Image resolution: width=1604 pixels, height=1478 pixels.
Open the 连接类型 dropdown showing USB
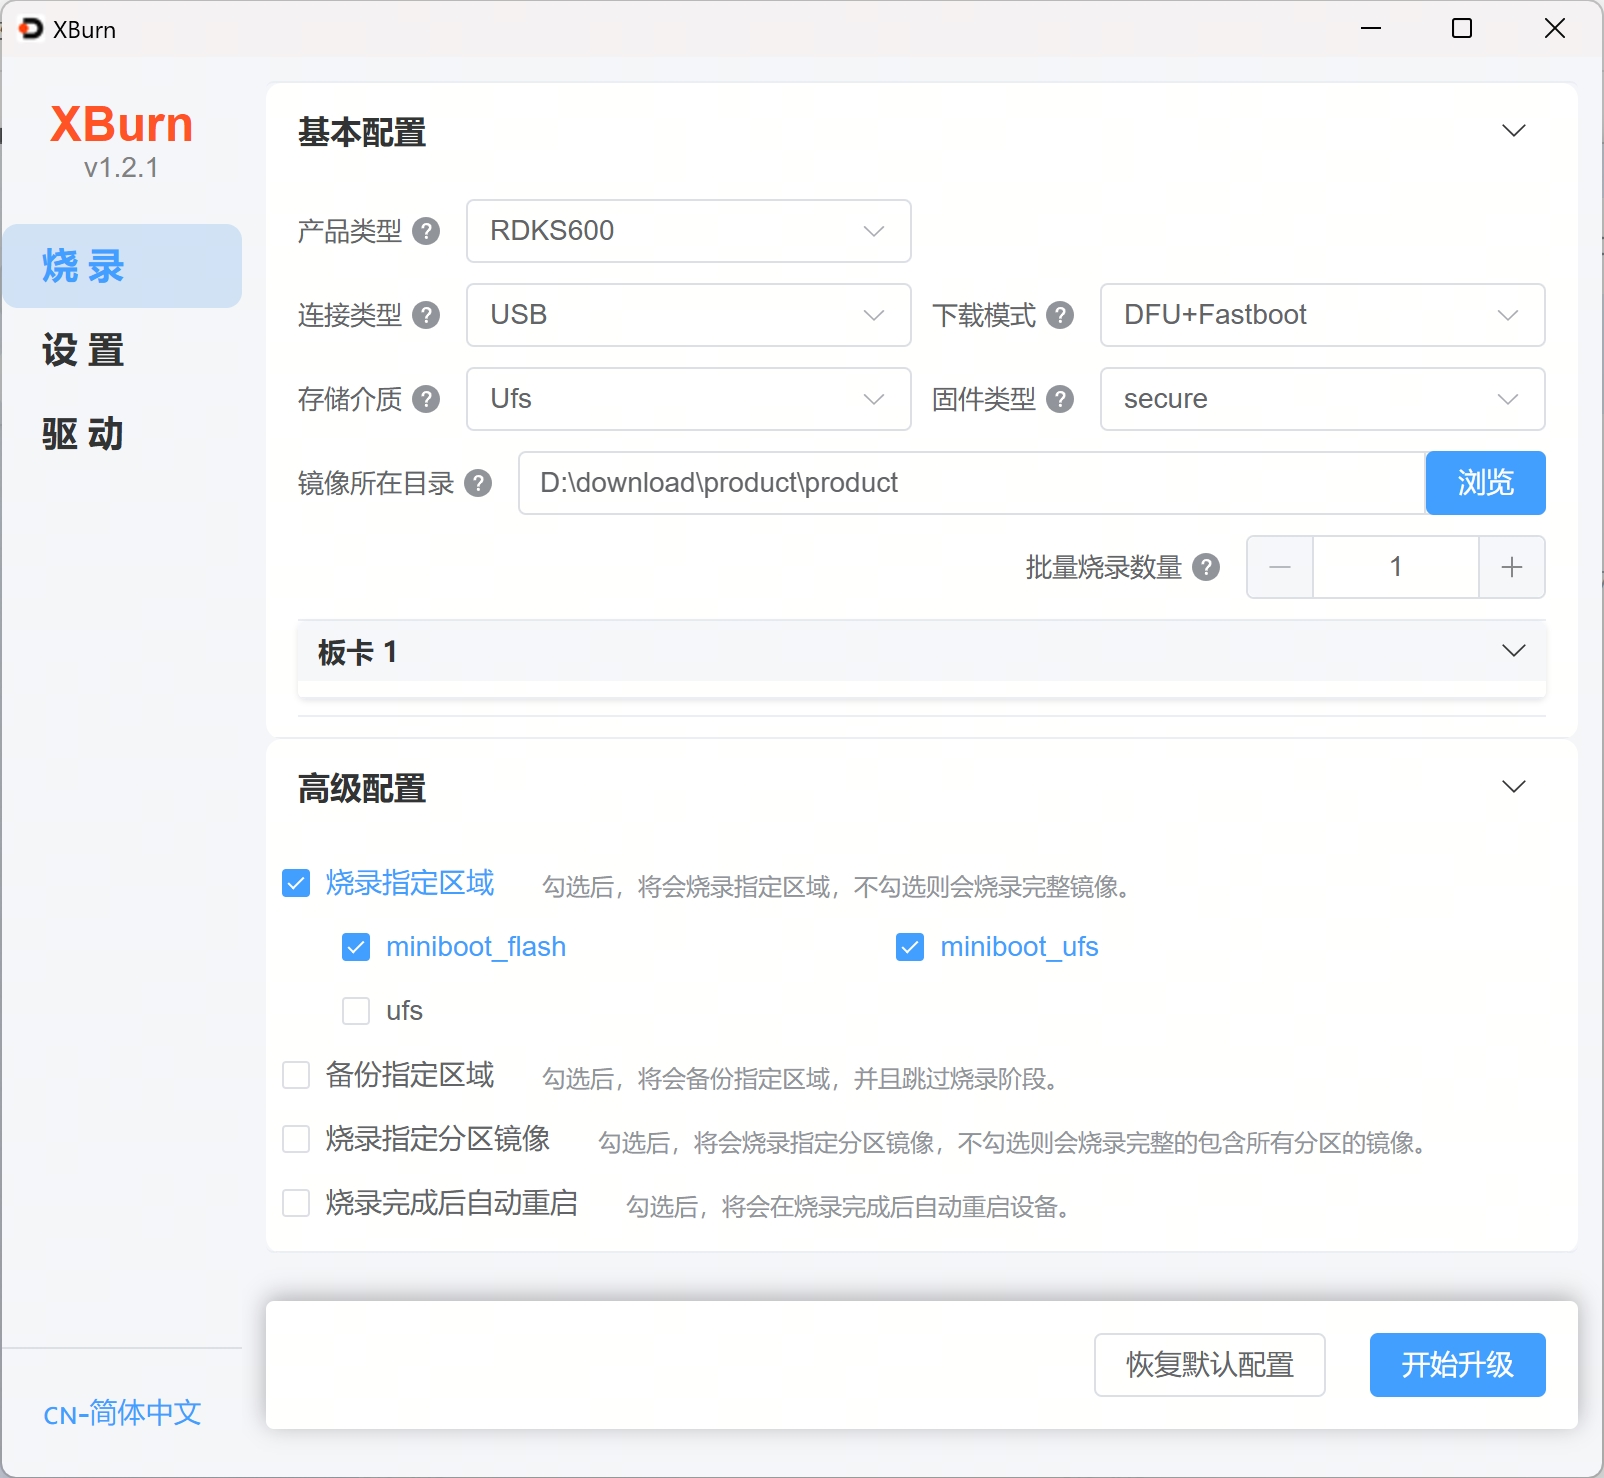click(x=688, y=315)
